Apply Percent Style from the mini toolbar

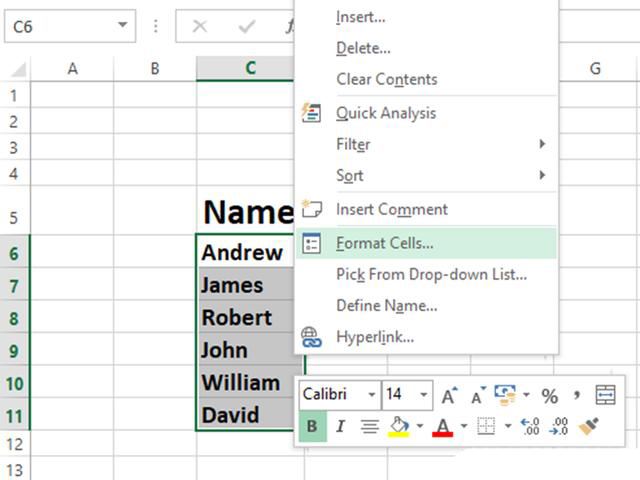tap(549, 396)
